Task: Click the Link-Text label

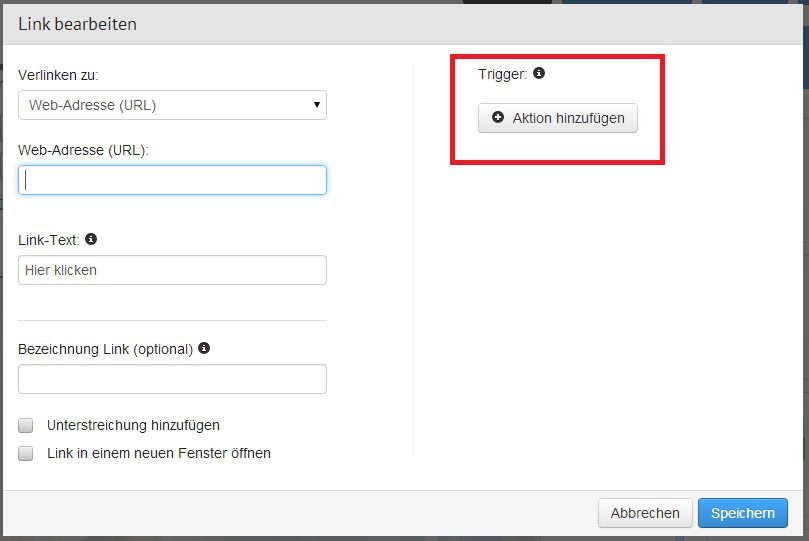Action: [48, 241]
